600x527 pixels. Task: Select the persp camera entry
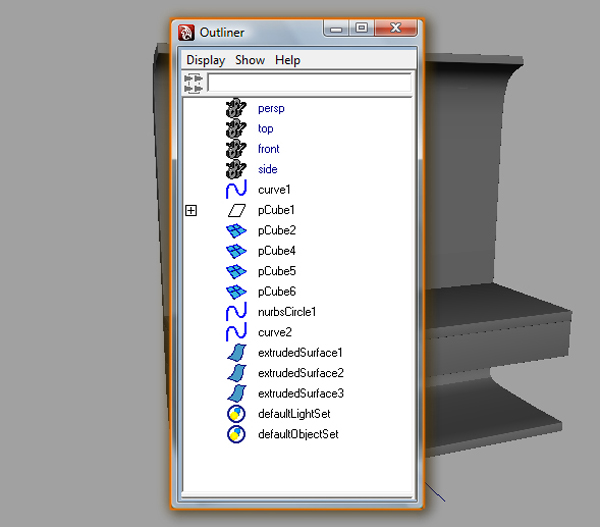point(271,109)
